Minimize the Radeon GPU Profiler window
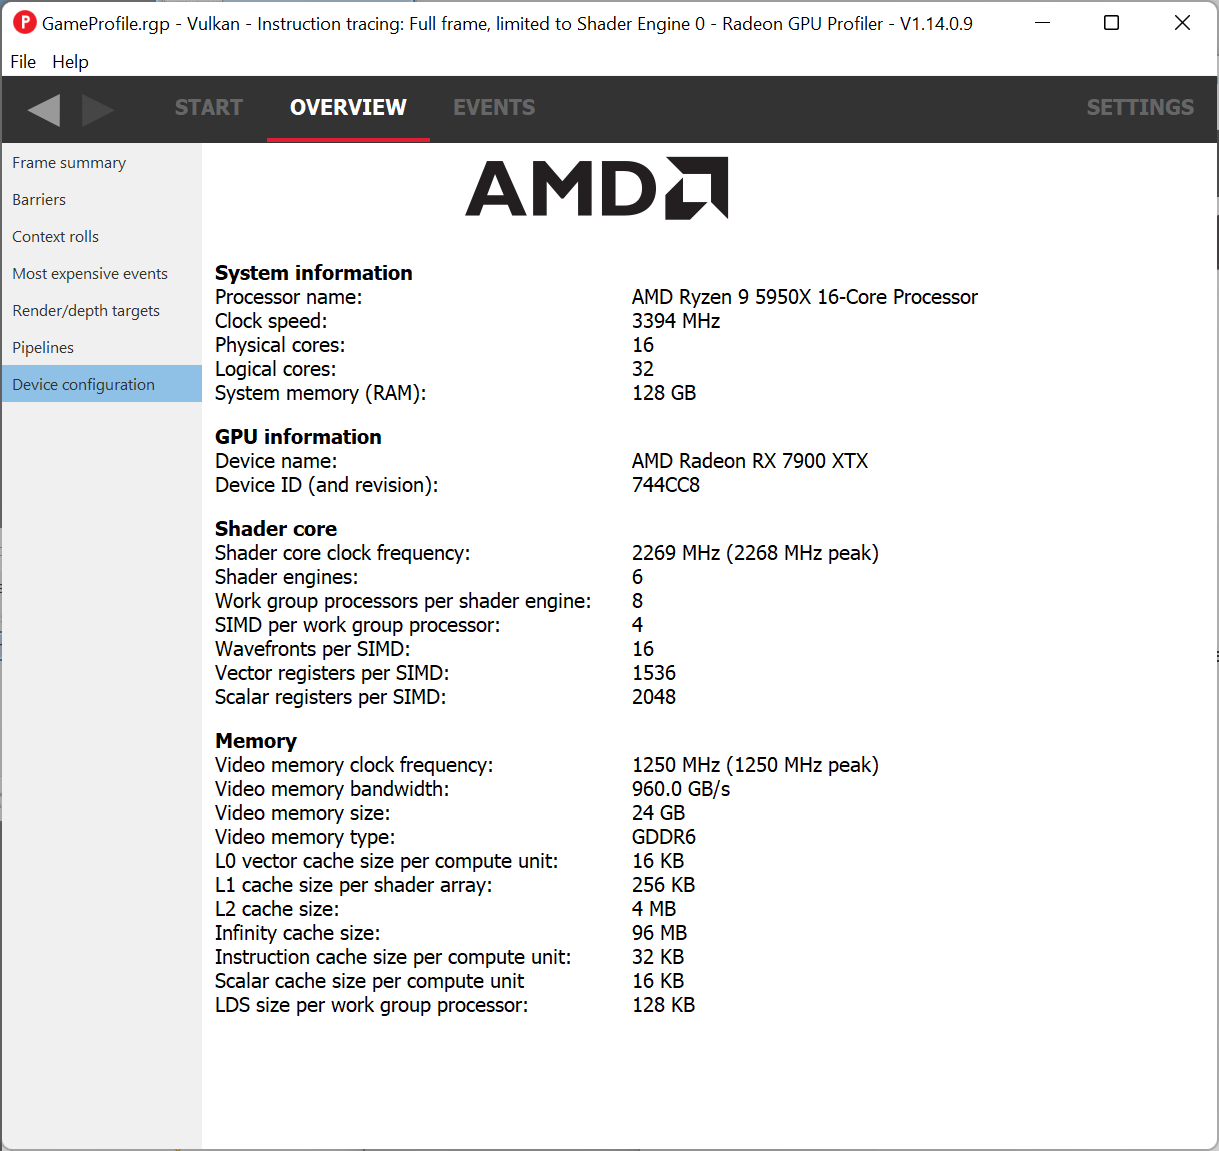The image size is (1219, 1151). pyautogui.click(x=1042, y=23)
